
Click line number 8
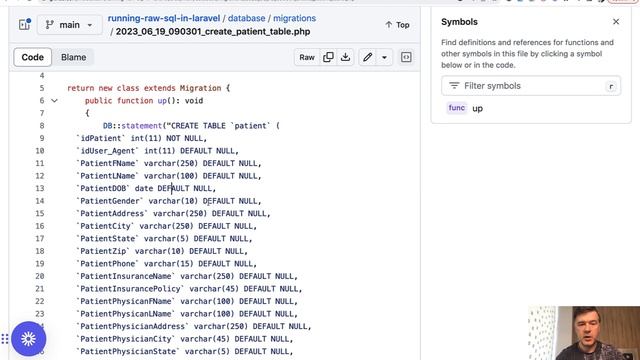[42, 126]
